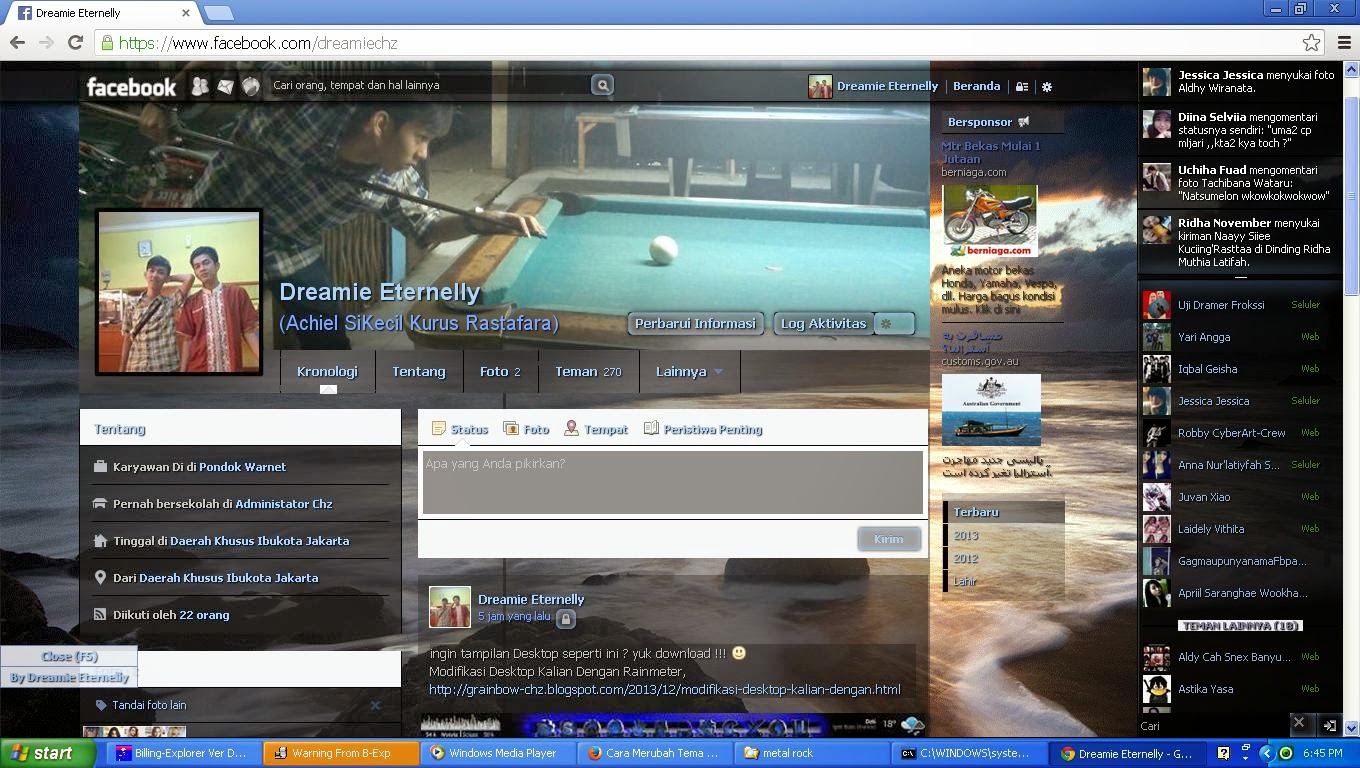1360x768 pixels.
Task: Select the Foto composer tab
Action: (526, 429)
